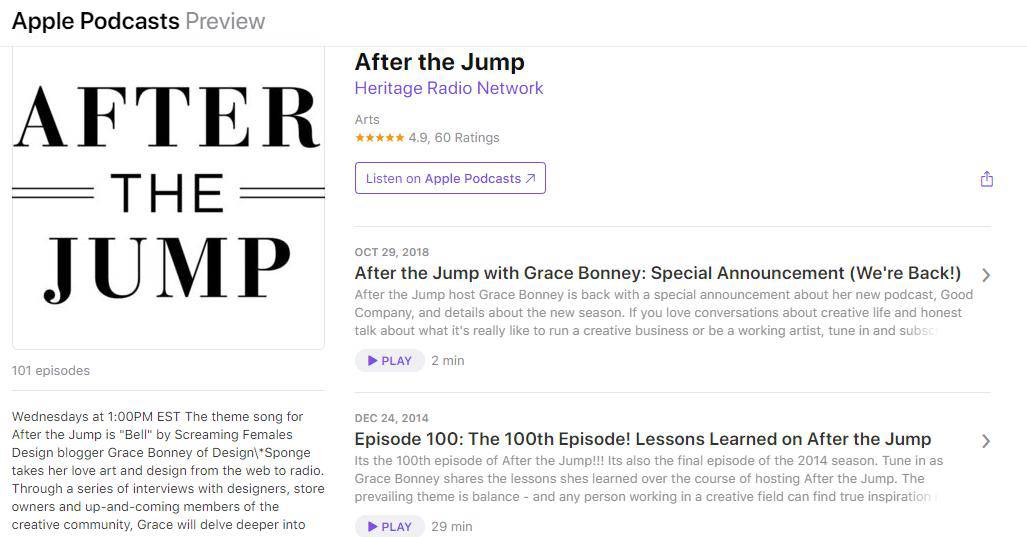Viewport: 1027px width, 537px height.
Task: Click the OCT 29, 2018 date
Action: (x=392, y=252)
